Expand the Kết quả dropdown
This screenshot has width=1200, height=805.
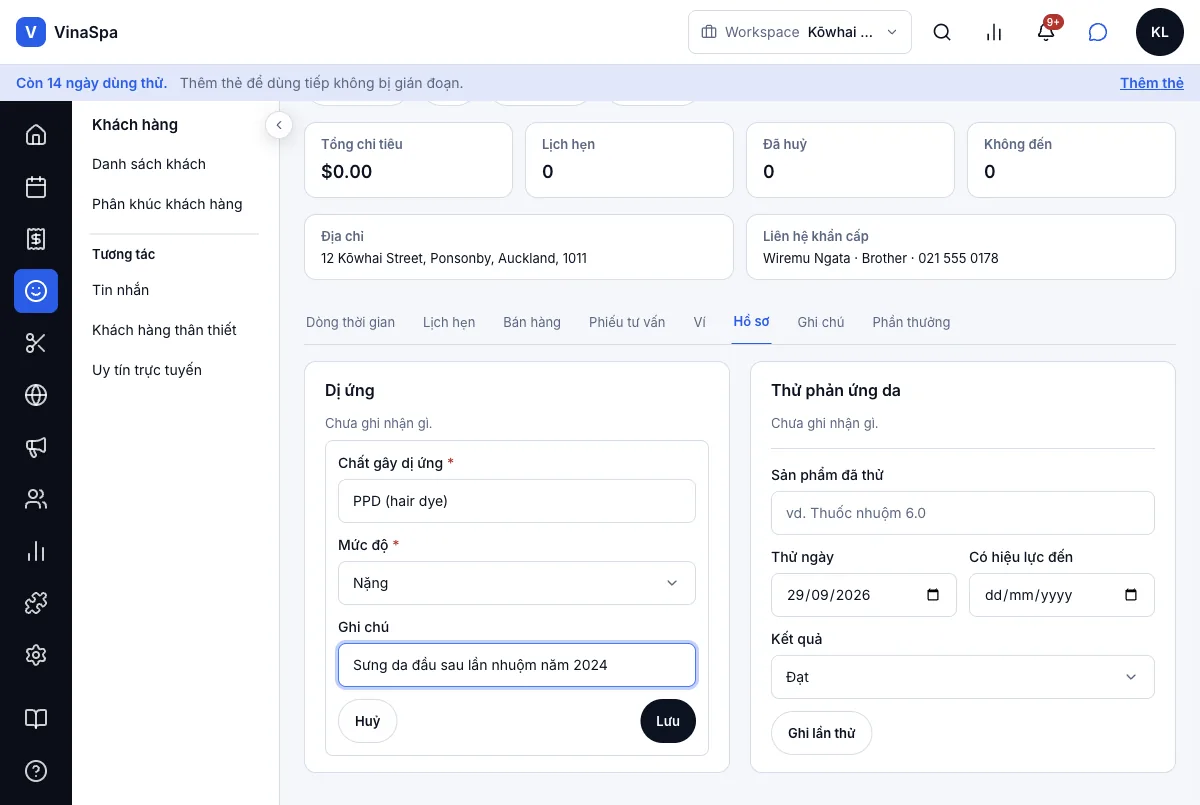click(x=963, y=677)
